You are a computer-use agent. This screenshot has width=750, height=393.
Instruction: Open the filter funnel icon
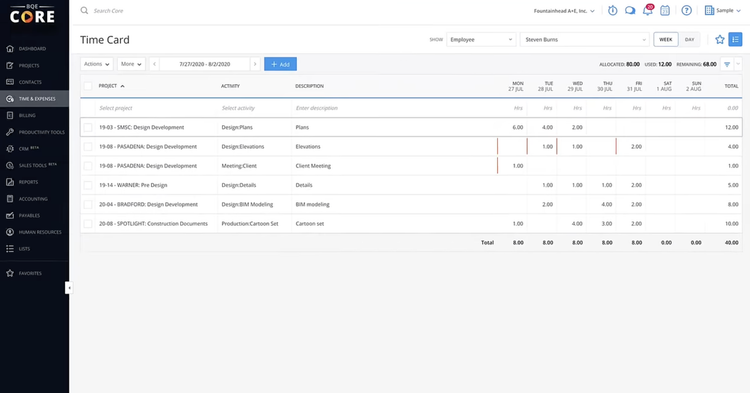click(727, 64)
